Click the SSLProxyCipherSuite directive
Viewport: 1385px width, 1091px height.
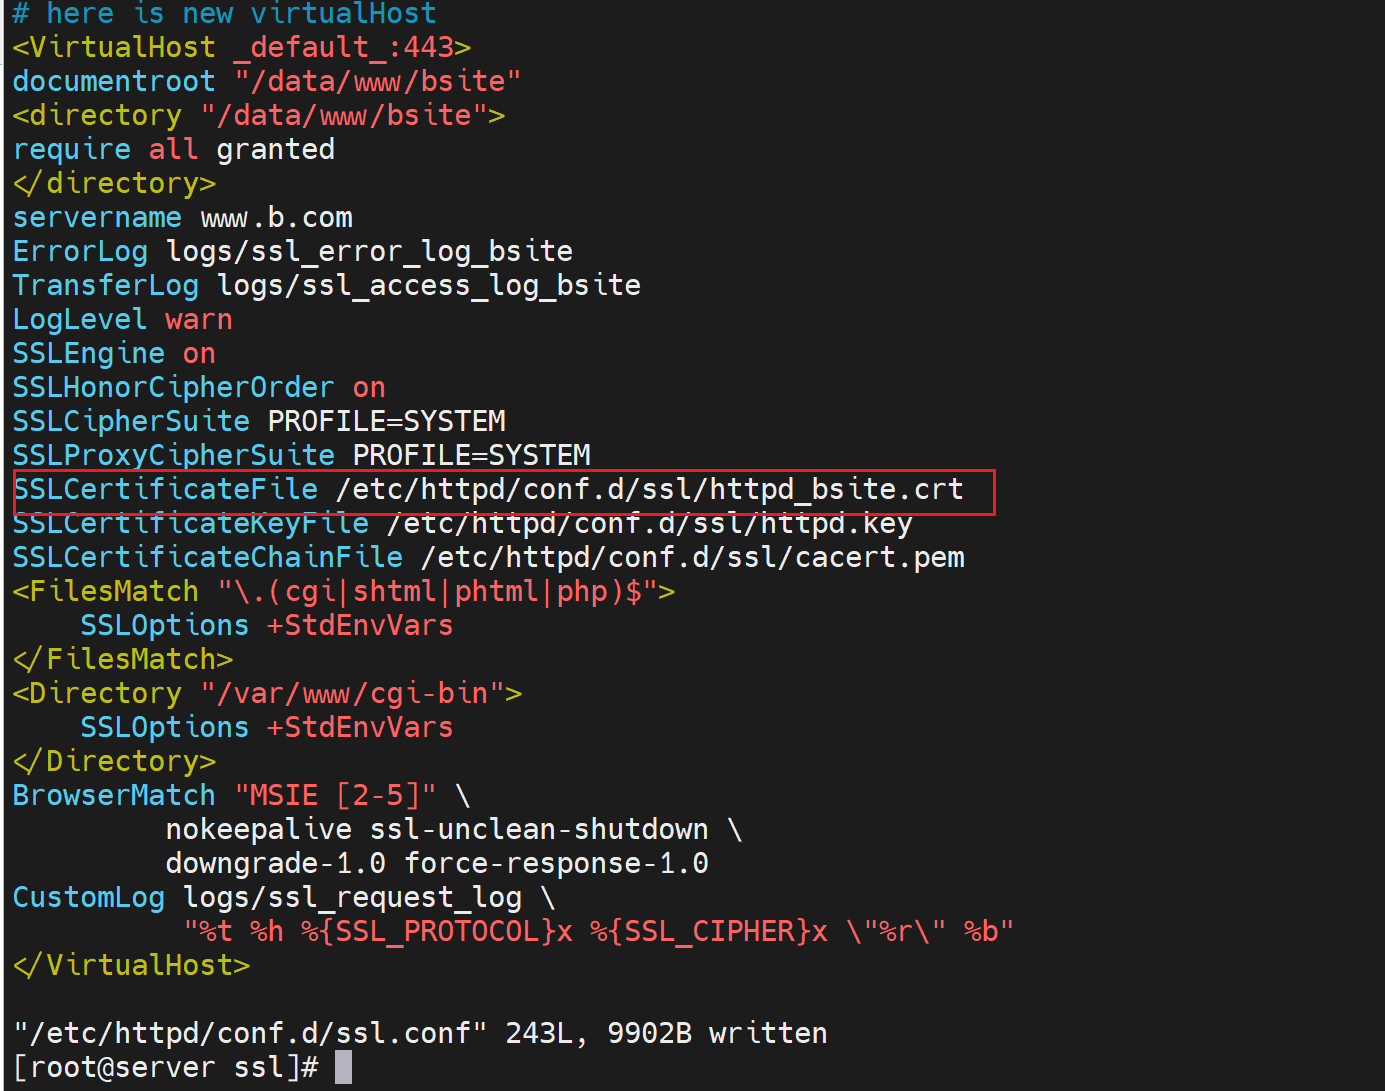pos(301,456)
